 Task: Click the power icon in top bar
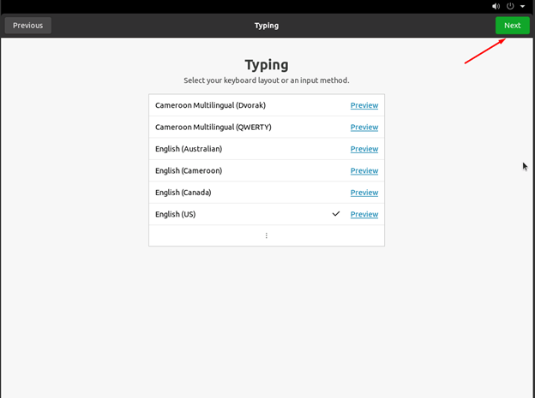(x=510, y=6)
